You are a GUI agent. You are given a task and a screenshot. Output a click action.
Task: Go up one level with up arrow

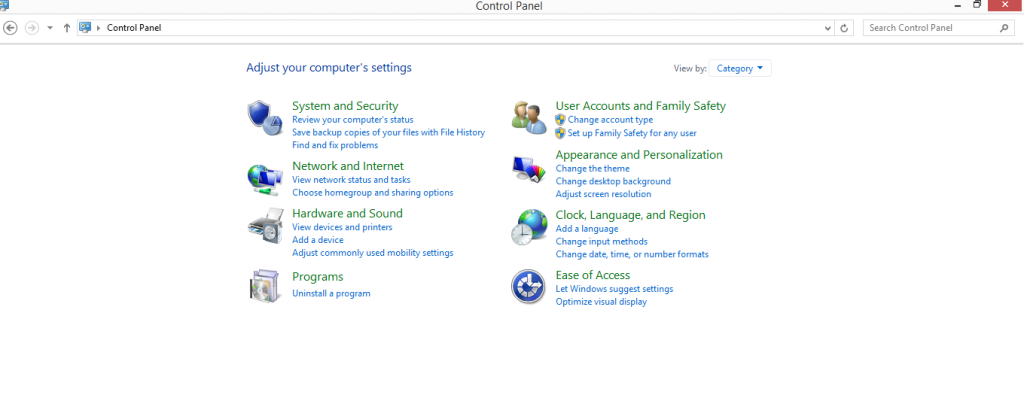pyautogui.click(x=67, y=27)
